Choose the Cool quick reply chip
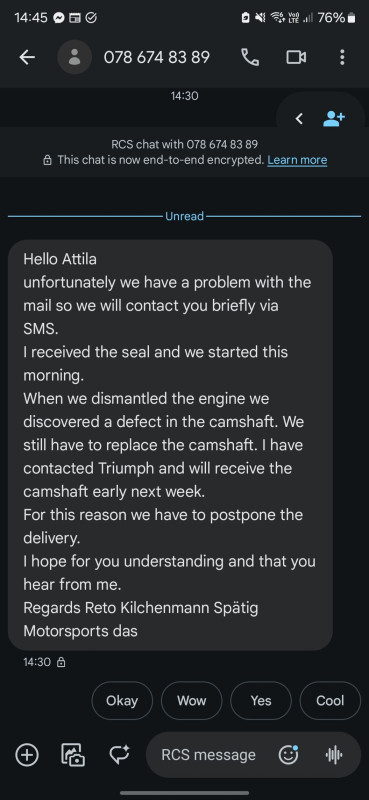This screenshot has height=800, width=369. tap(330, 701)
